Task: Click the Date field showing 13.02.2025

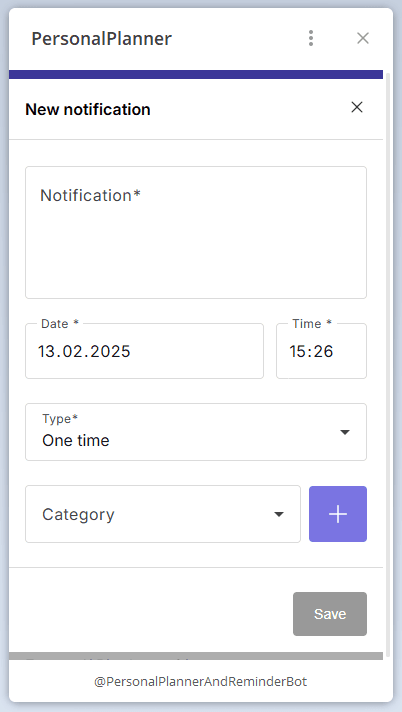Action: [x=144, y=351]
